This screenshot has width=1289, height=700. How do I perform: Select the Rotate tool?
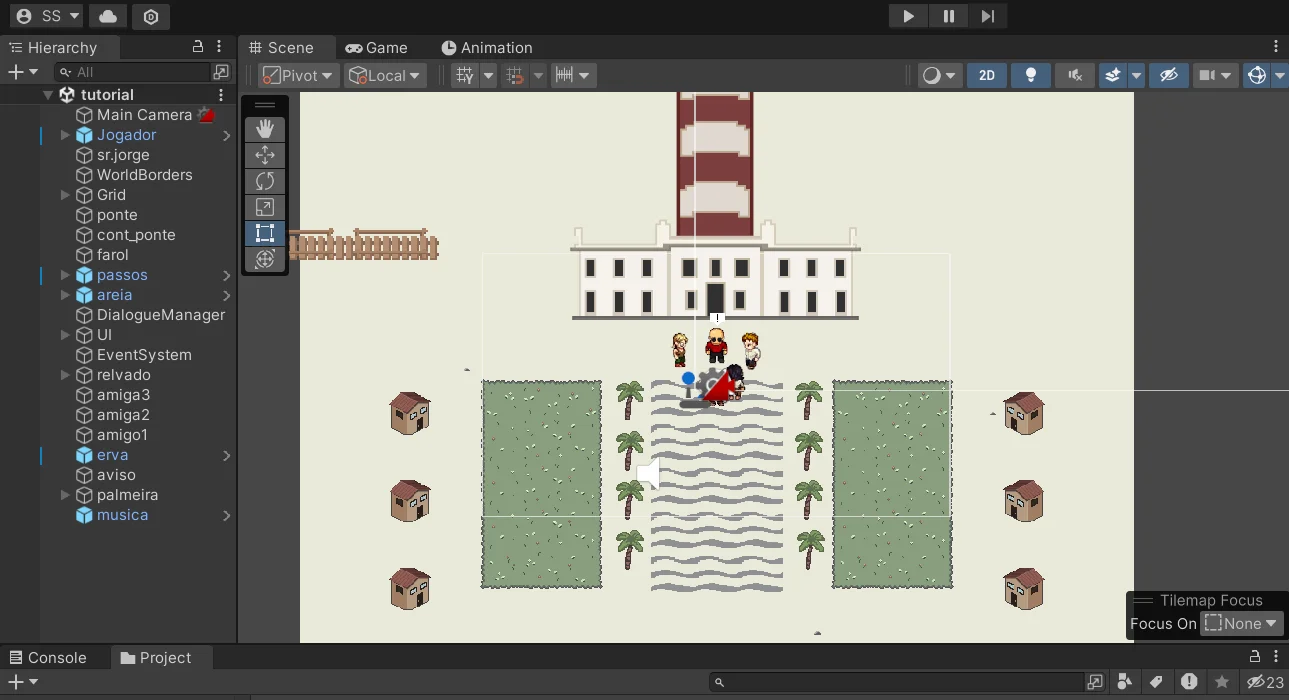click(x=265, y=181)
